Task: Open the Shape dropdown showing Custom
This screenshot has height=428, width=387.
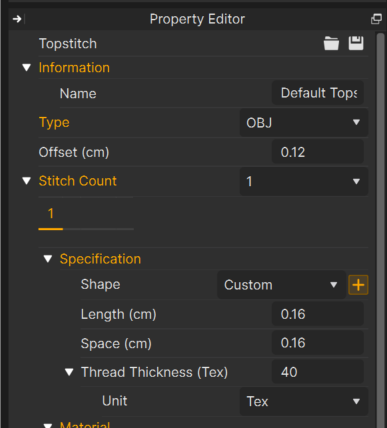Action: (281, 285)
